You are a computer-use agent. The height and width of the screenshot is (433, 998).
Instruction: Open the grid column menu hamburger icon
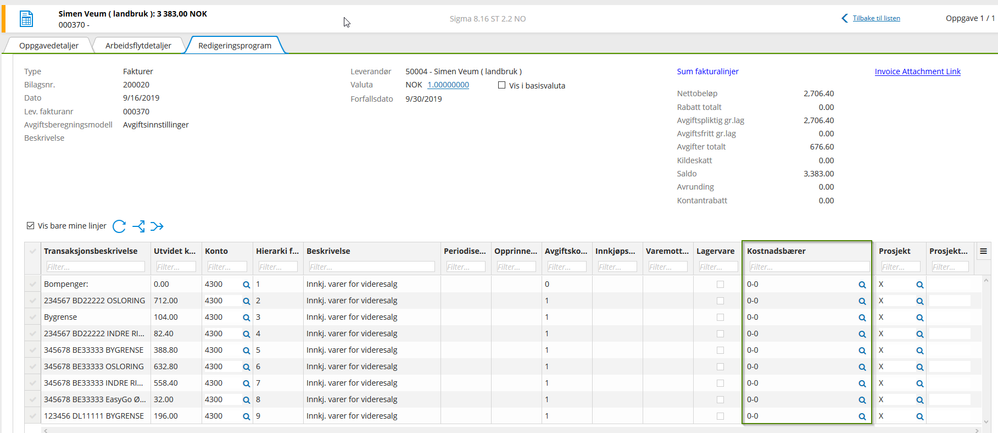tap(983, 251)
